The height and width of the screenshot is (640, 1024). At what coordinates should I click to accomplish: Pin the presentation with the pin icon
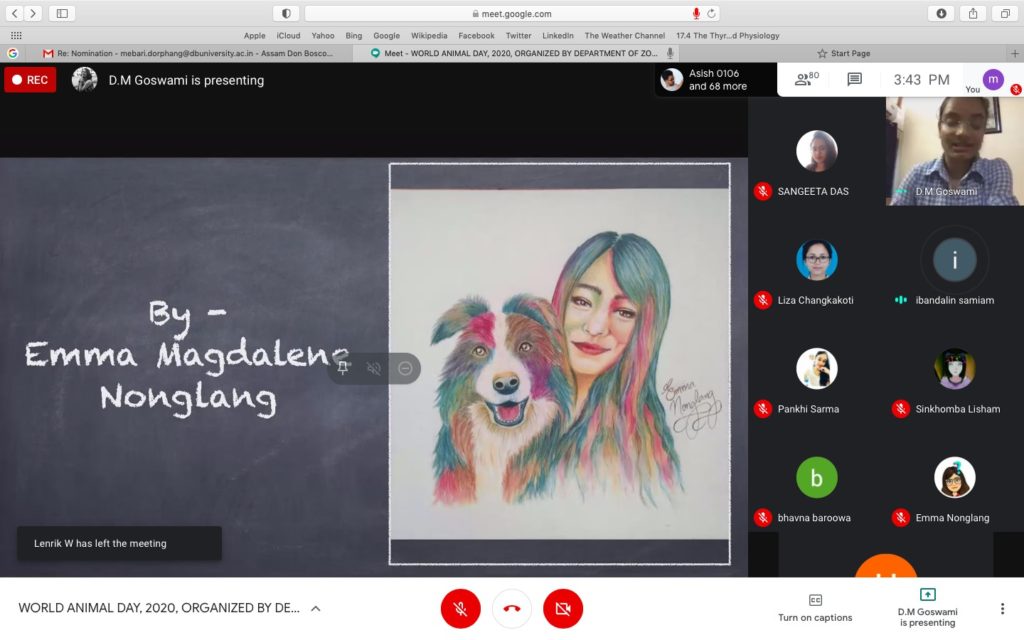343,368
